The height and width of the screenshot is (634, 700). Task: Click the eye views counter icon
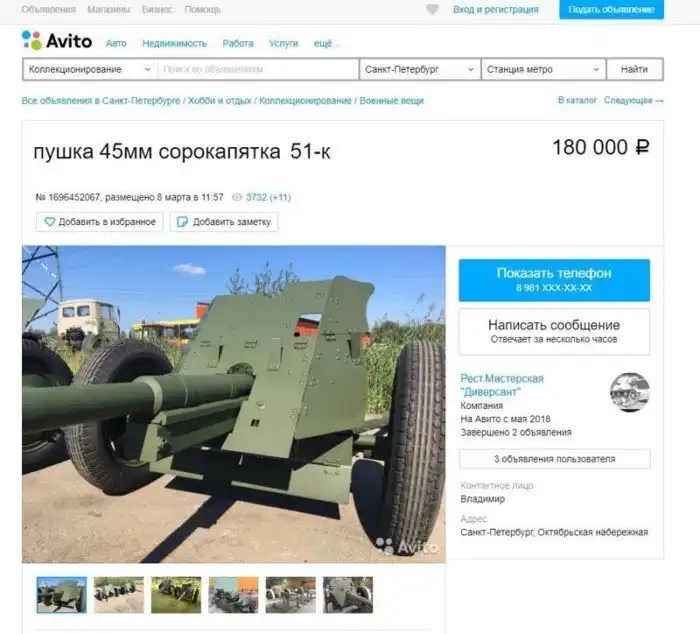(237, 197)
